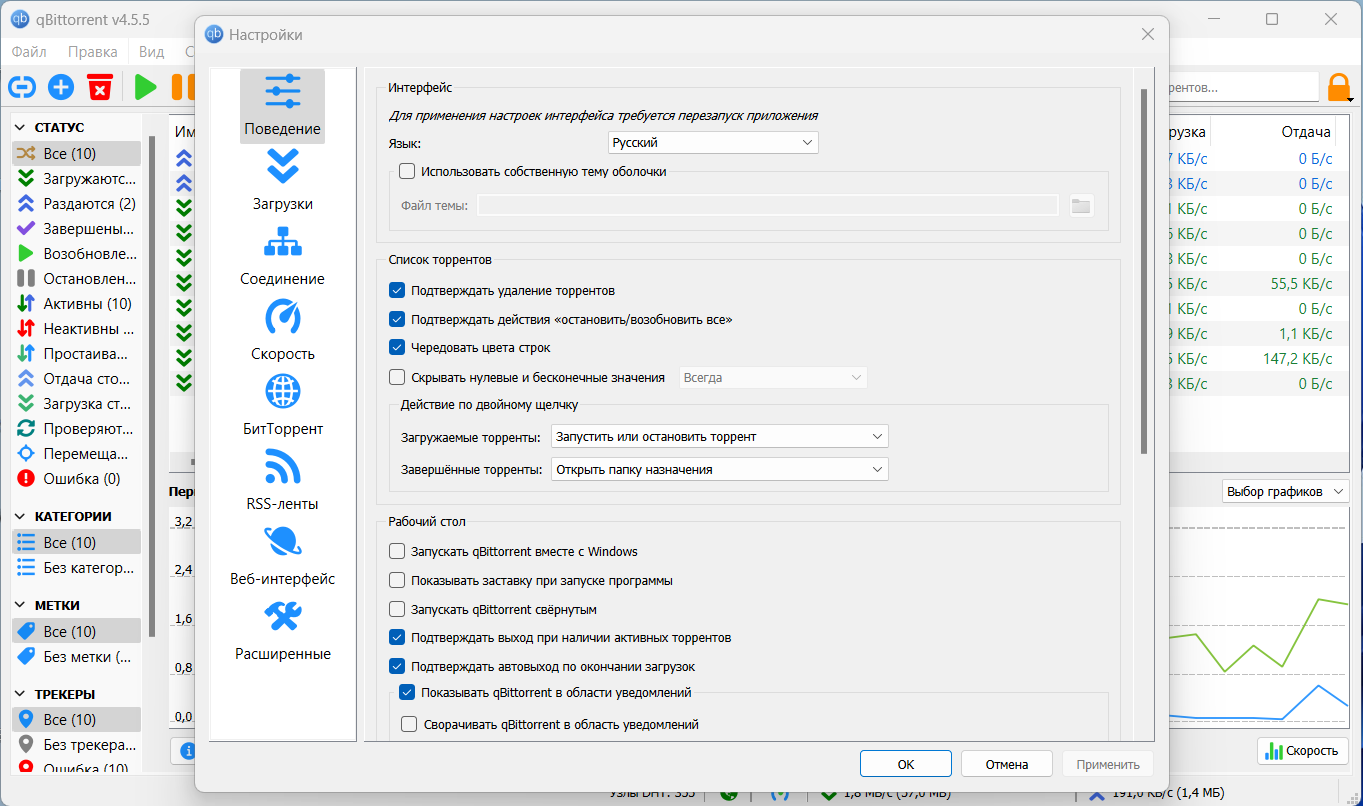Click the Скорость button in main window

click(1303, 751)
